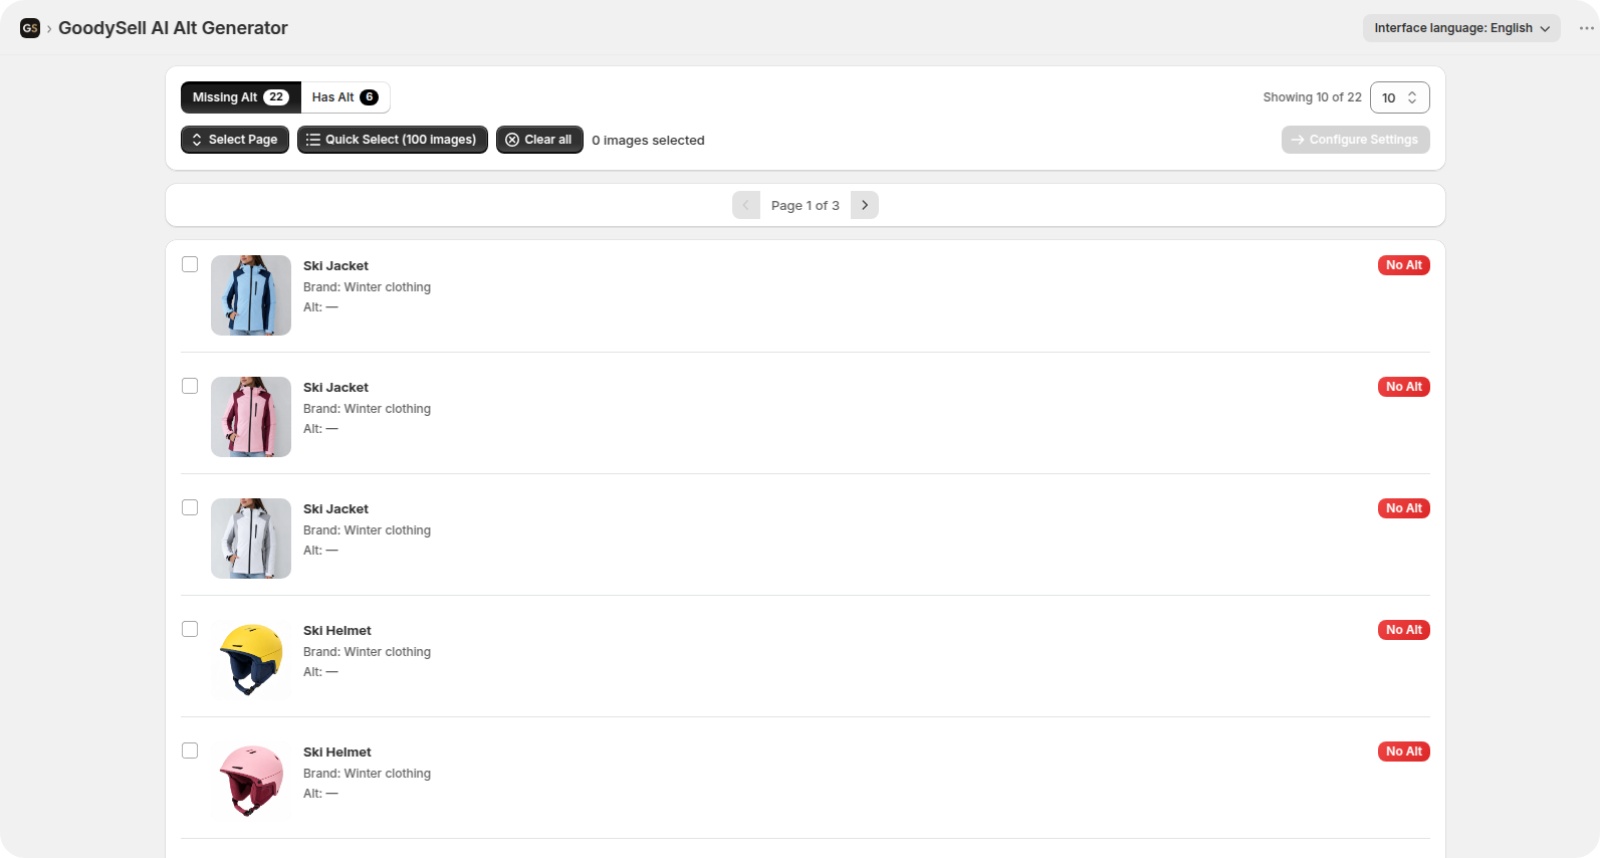Click the pink Ski Helmet product title

click(x=337, y=752)
